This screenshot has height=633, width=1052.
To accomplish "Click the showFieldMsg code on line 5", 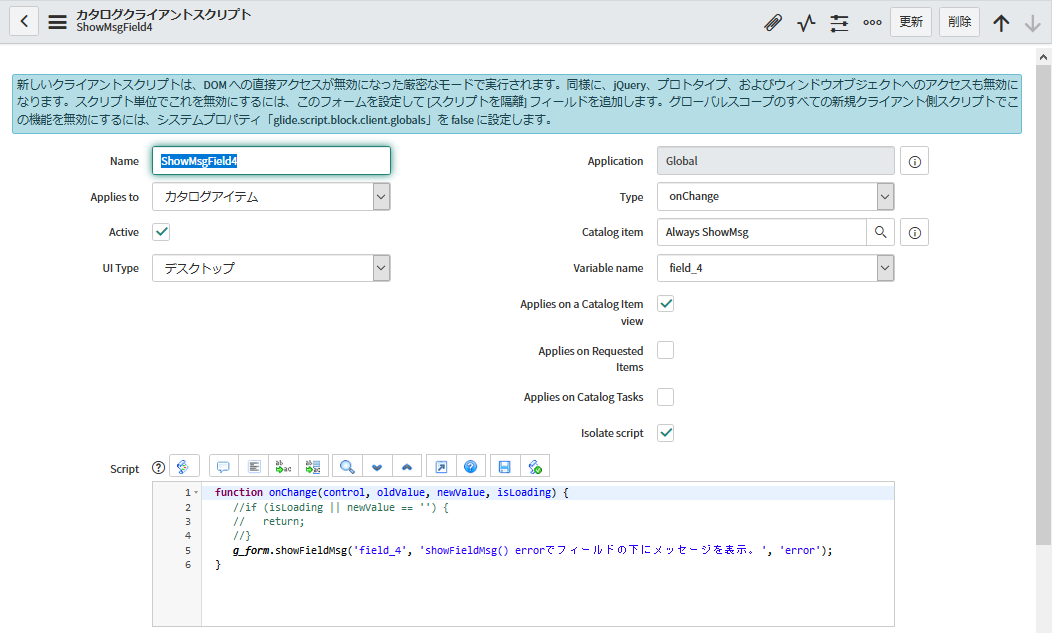I will pyautogui.click(x=532, y=550).
